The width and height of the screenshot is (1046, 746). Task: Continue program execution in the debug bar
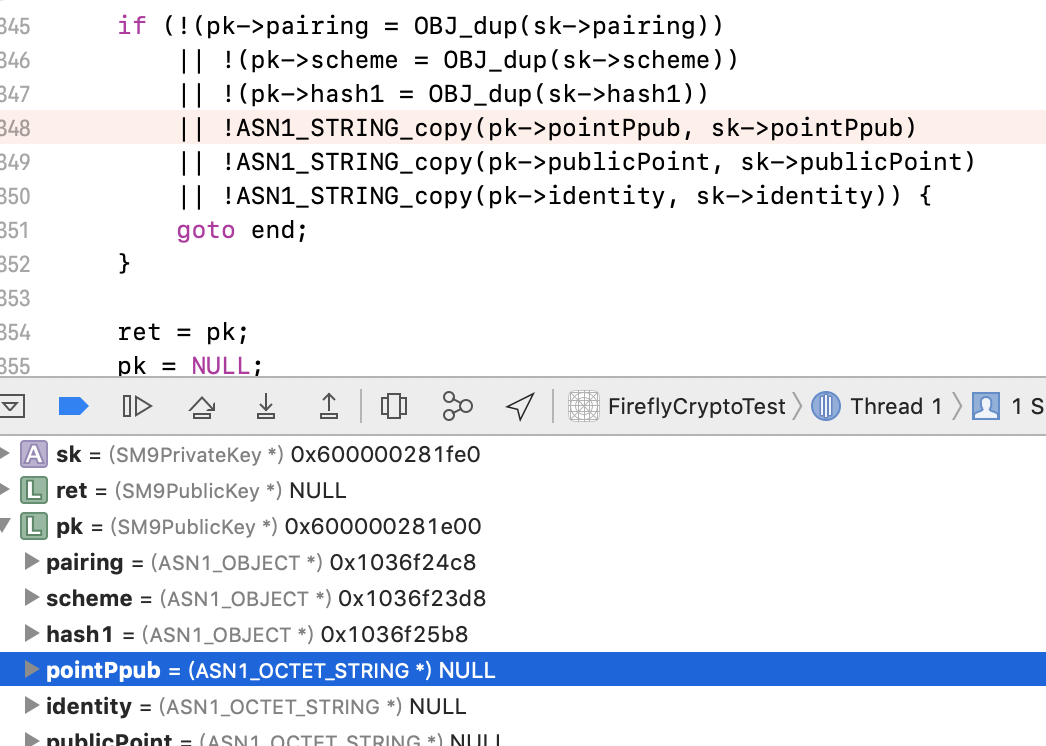click(x=137, y=406)
